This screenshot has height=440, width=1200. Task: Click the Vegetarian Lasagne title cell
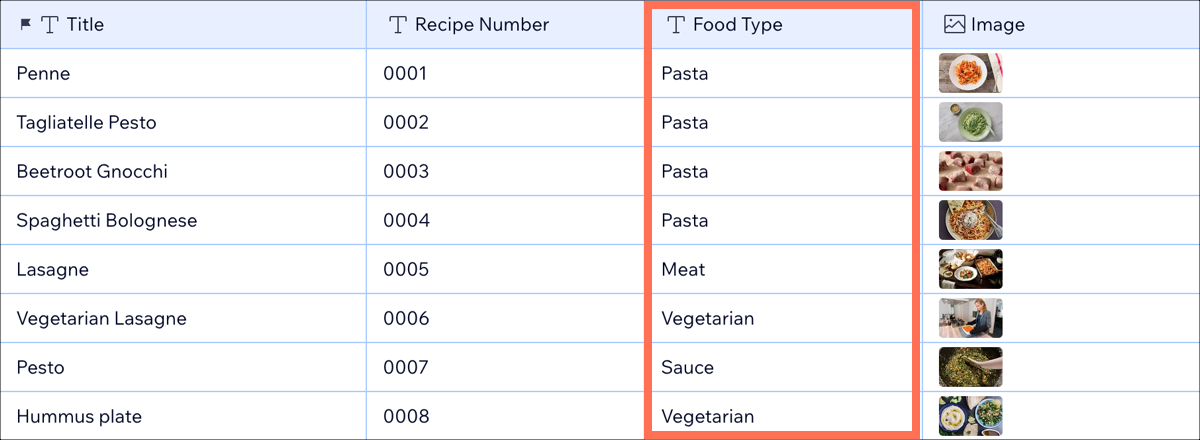(x=183, y=318)
